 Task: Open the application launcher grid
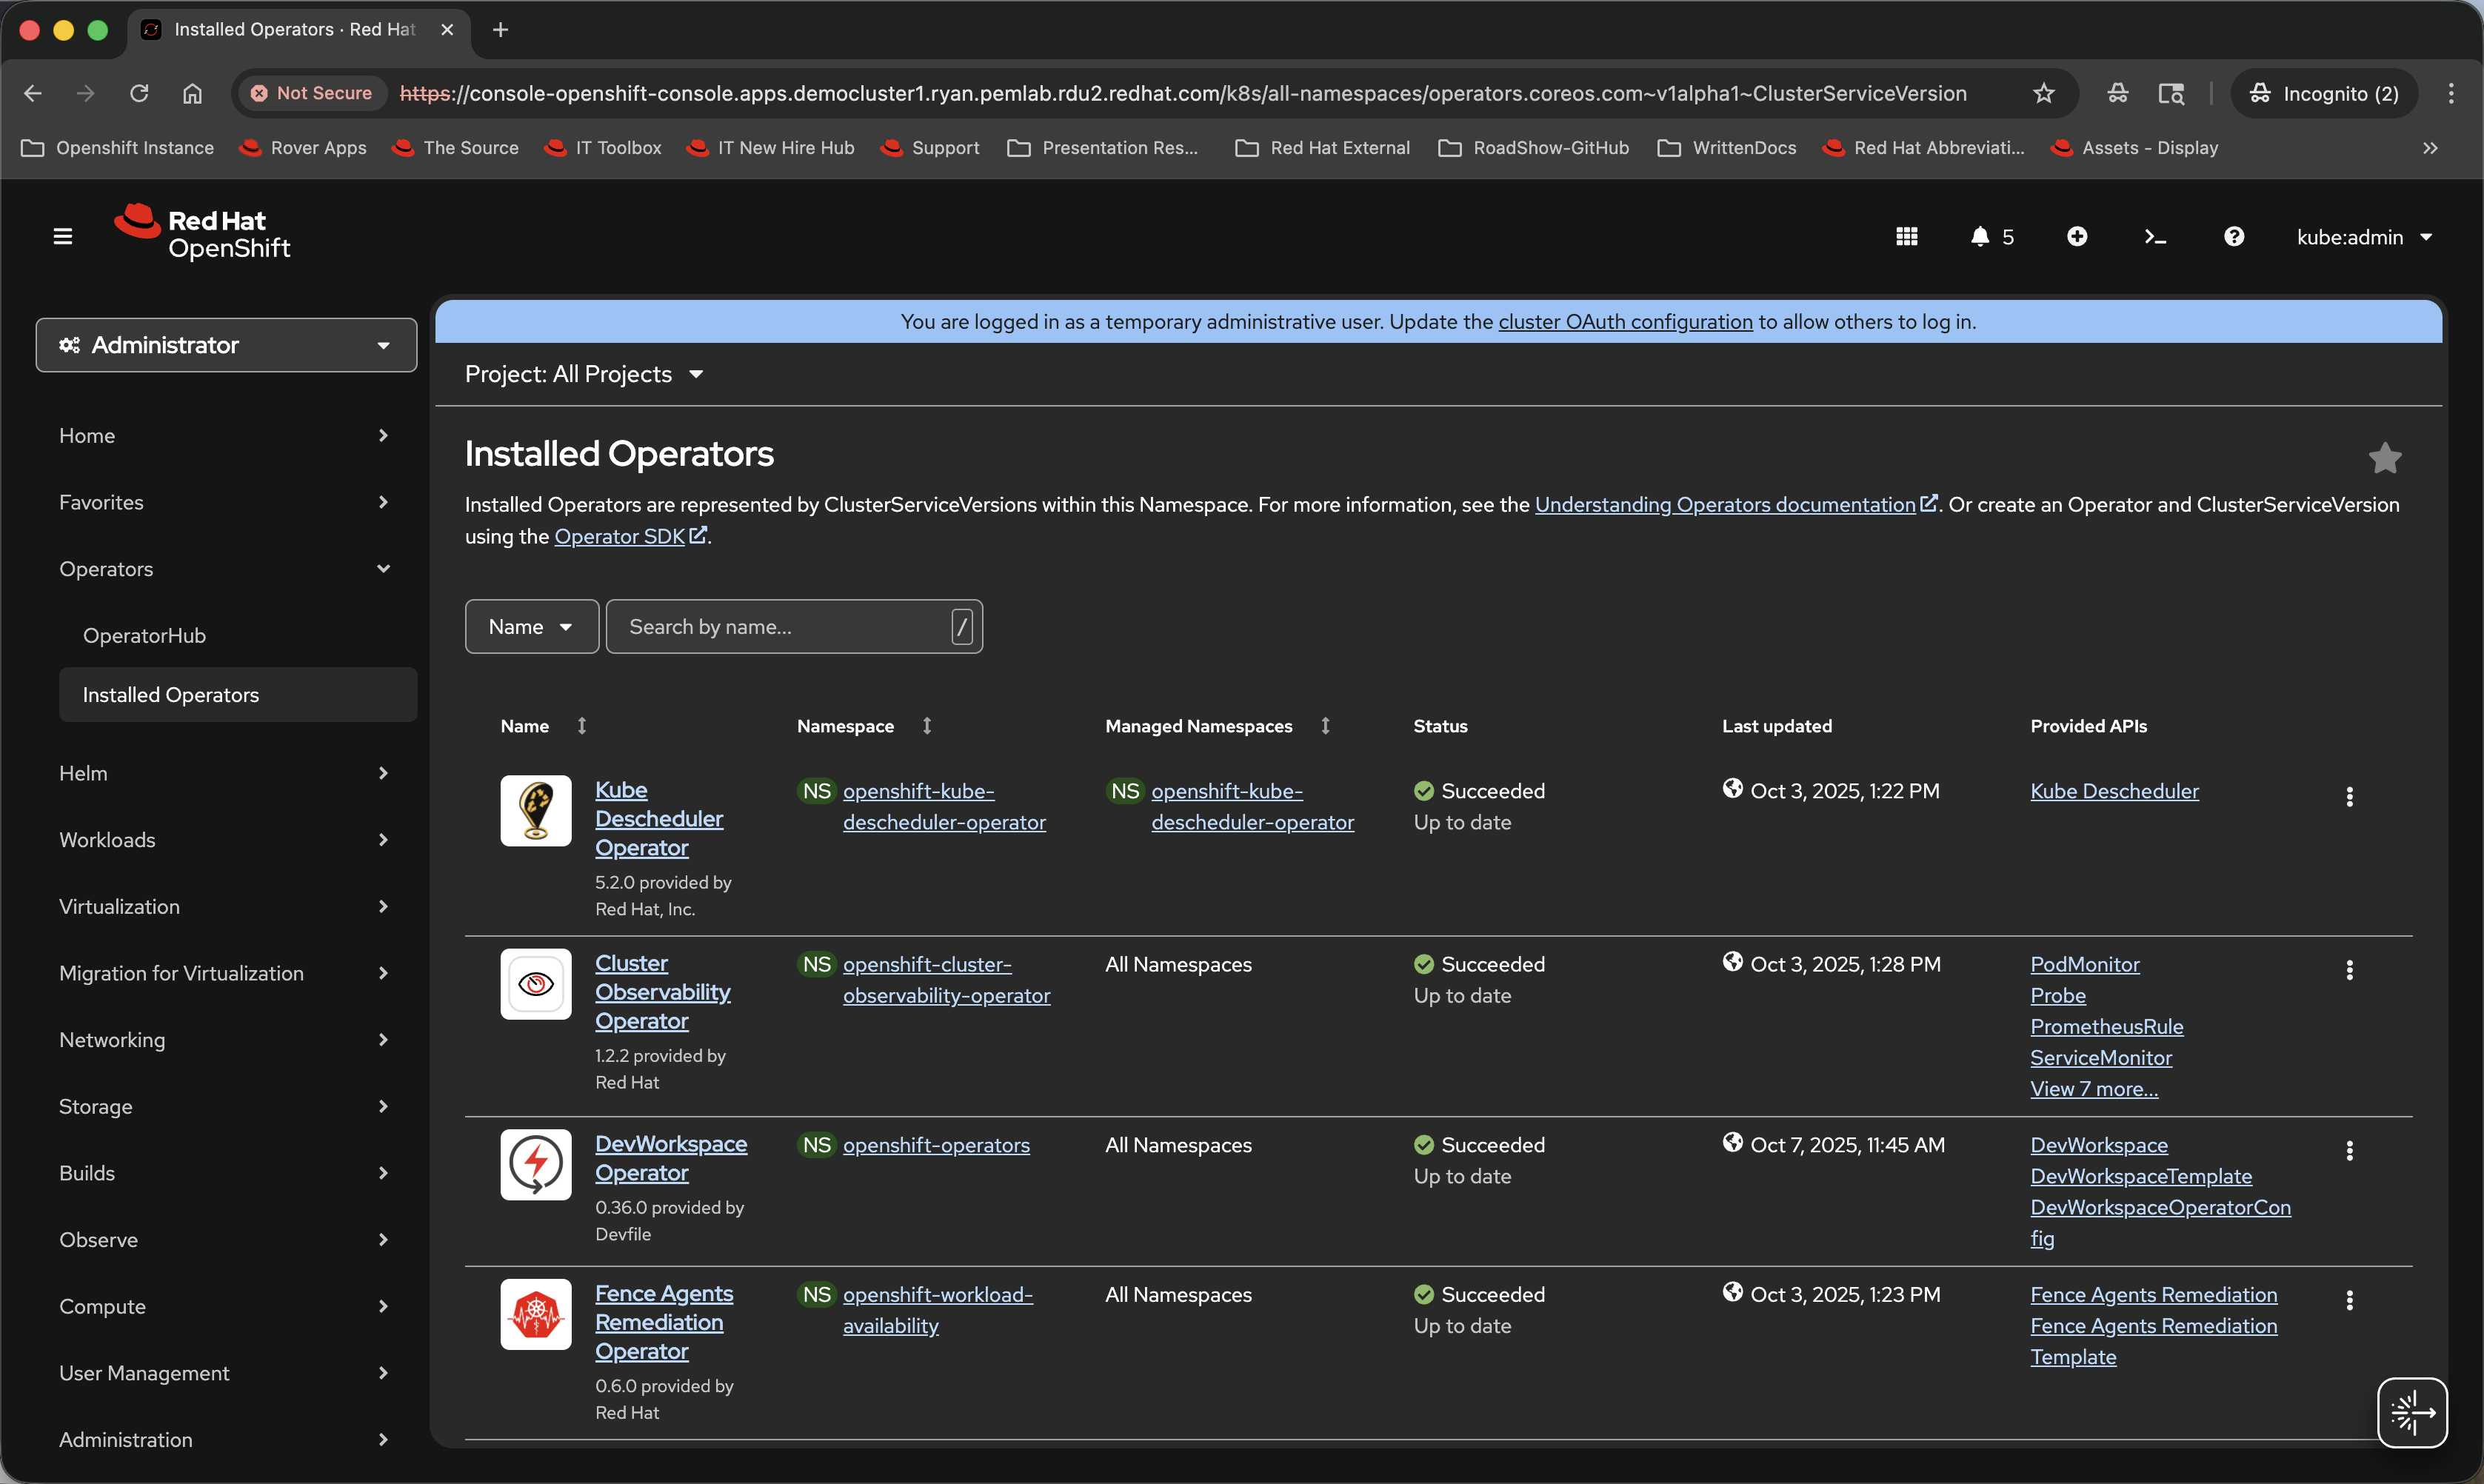pyautogui.click(x=1906, y=236)
